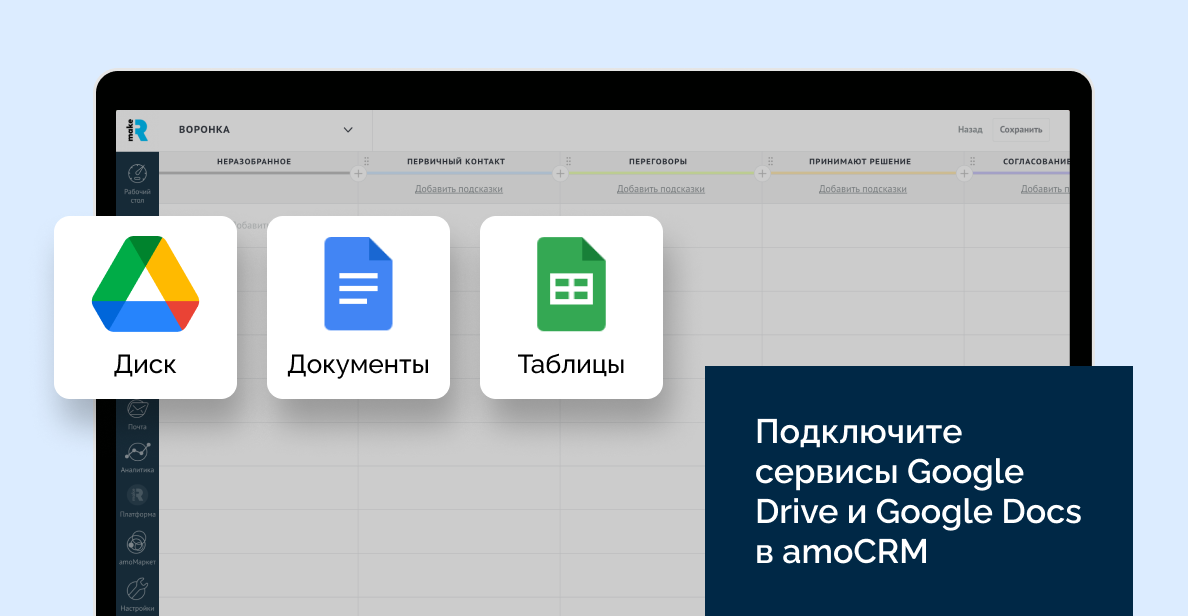Screen dimensions: 1188x616
Task: Click Добавить подсказки under Принимают решение
Action: point(862,189)
